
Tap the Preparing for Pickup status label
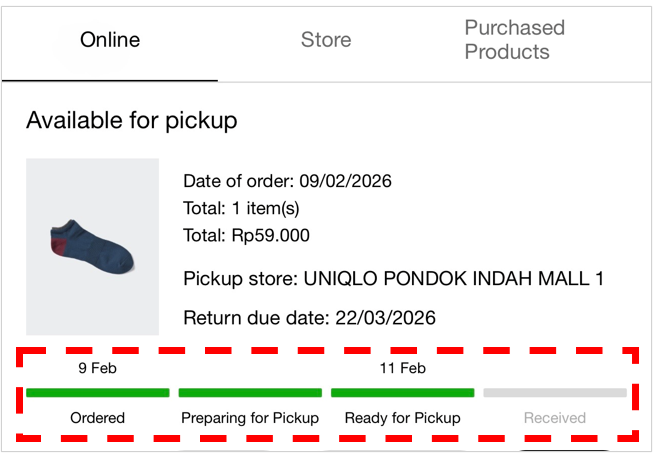click(x=250, y=417)
